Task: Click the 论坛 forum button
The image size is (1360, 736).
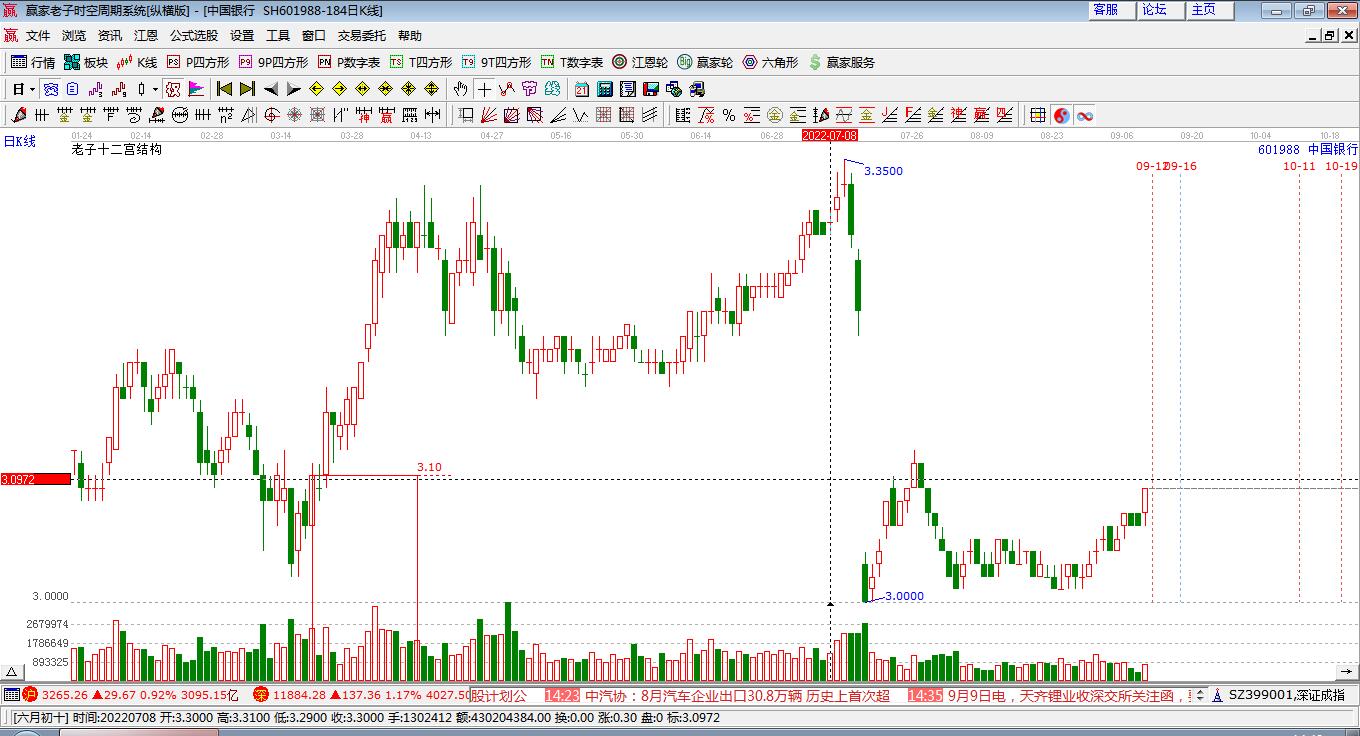Action: (1162, 10)
